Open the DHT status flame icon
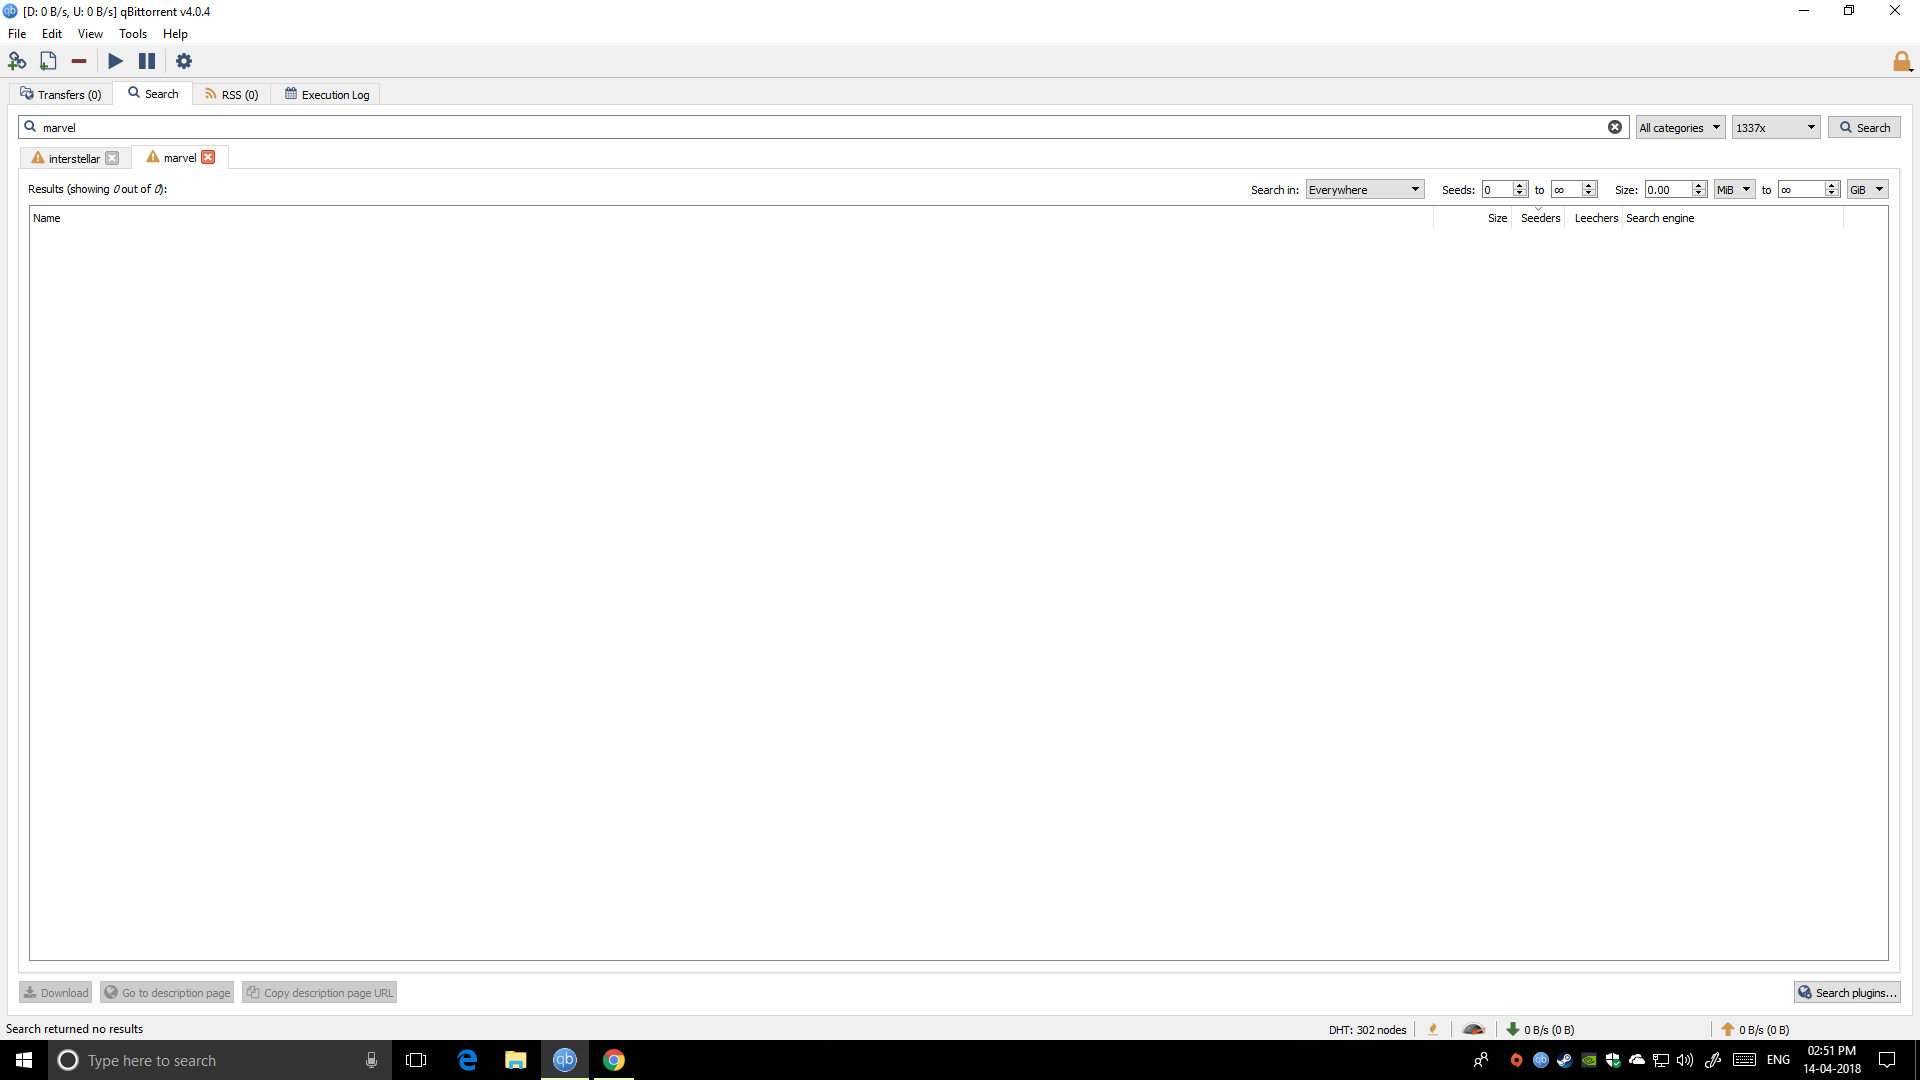 [1434, 1029]
